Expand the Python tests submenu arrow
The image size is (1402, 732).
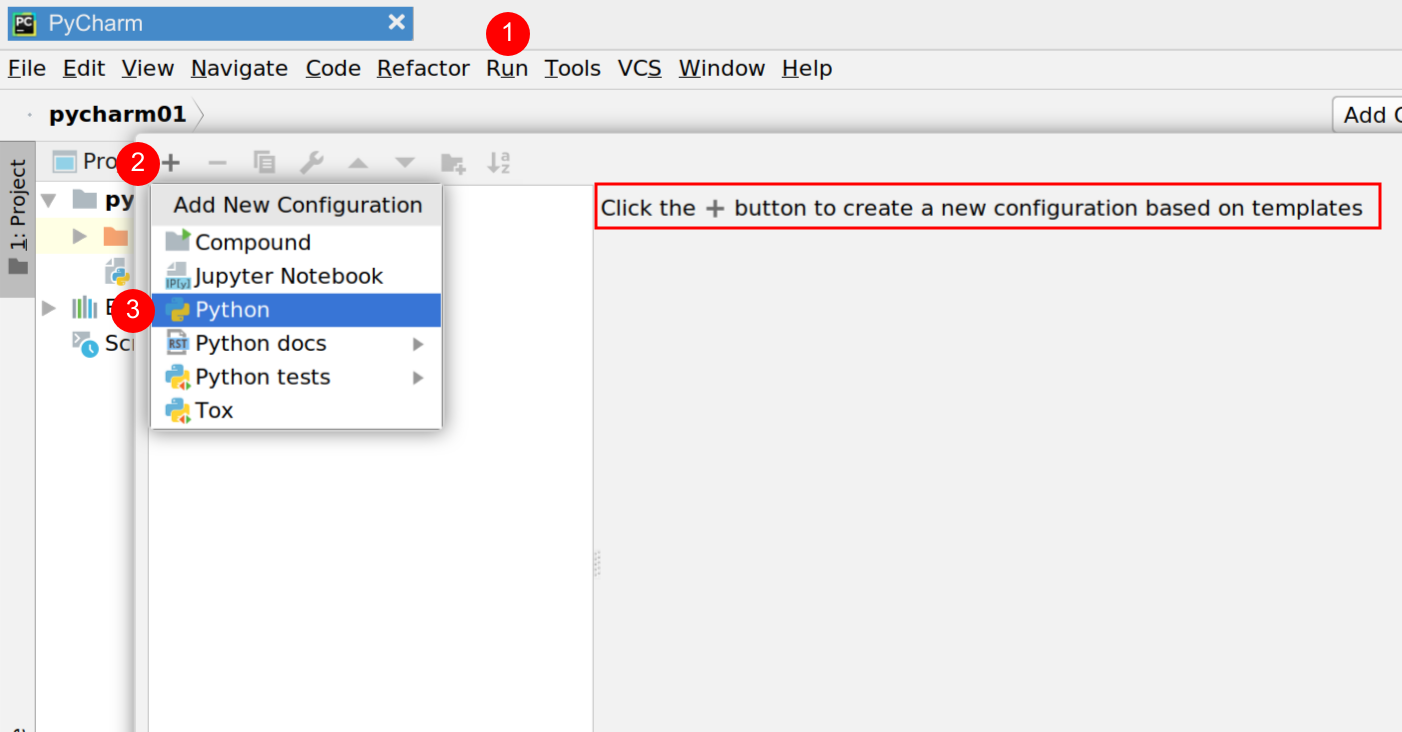pos(418,378)
